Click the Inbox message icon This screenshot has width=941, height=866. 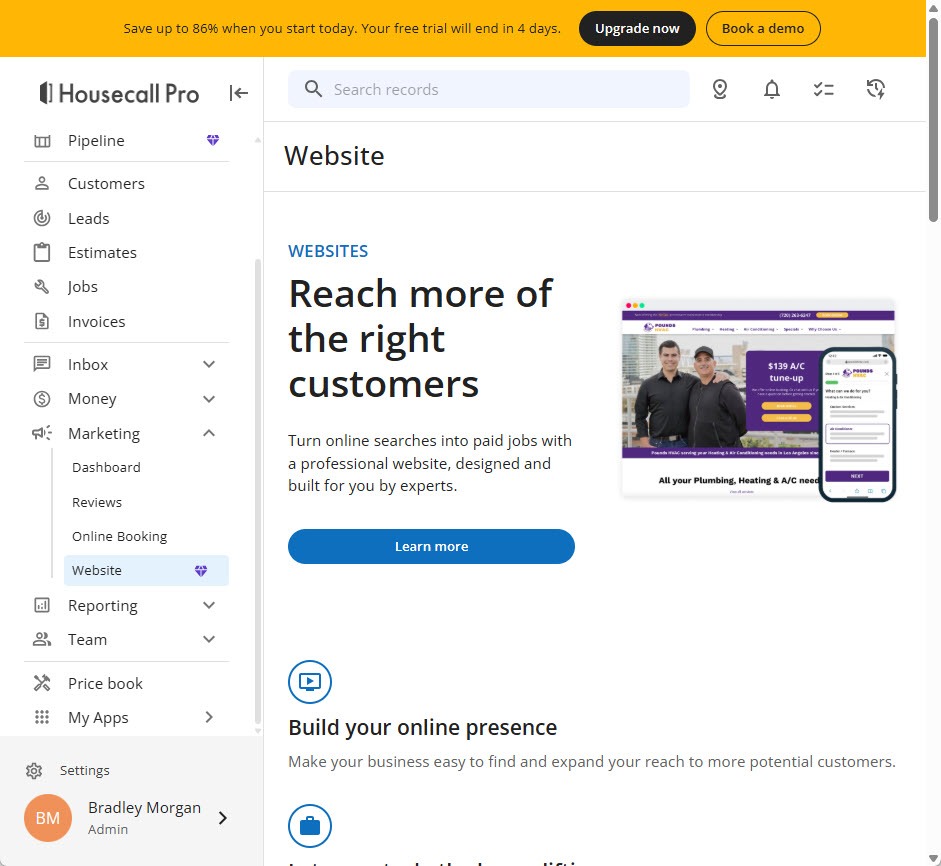(x=41, y=364)
